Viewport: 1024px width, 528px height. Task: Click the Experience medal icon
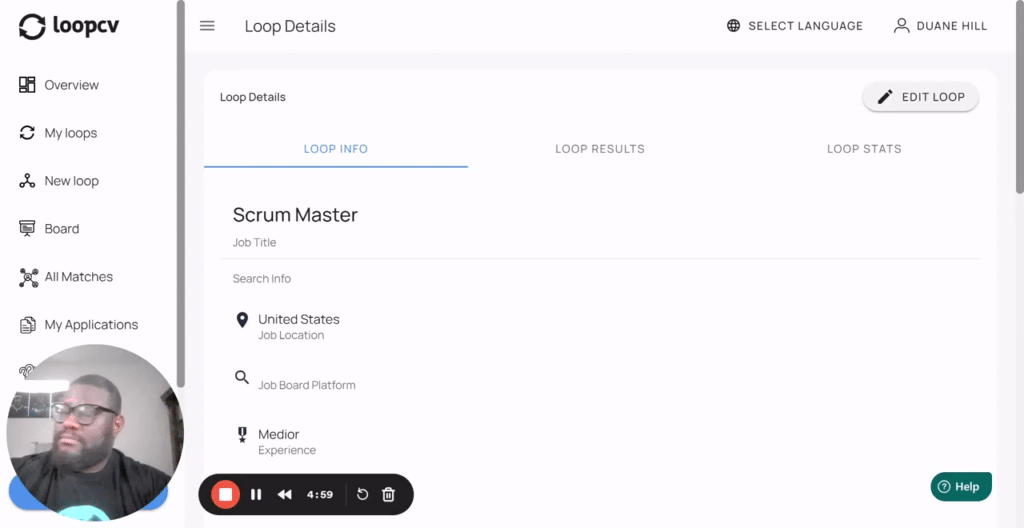(242, 435)
